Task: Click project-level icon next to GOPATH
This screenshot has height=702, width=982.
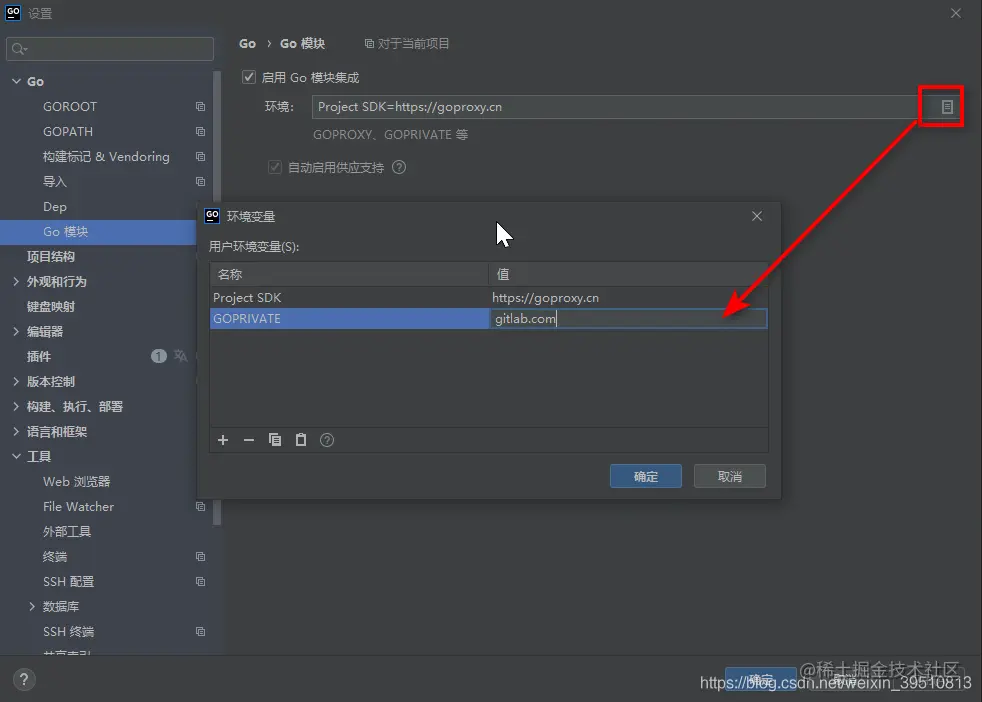Action: coord(200,132)
